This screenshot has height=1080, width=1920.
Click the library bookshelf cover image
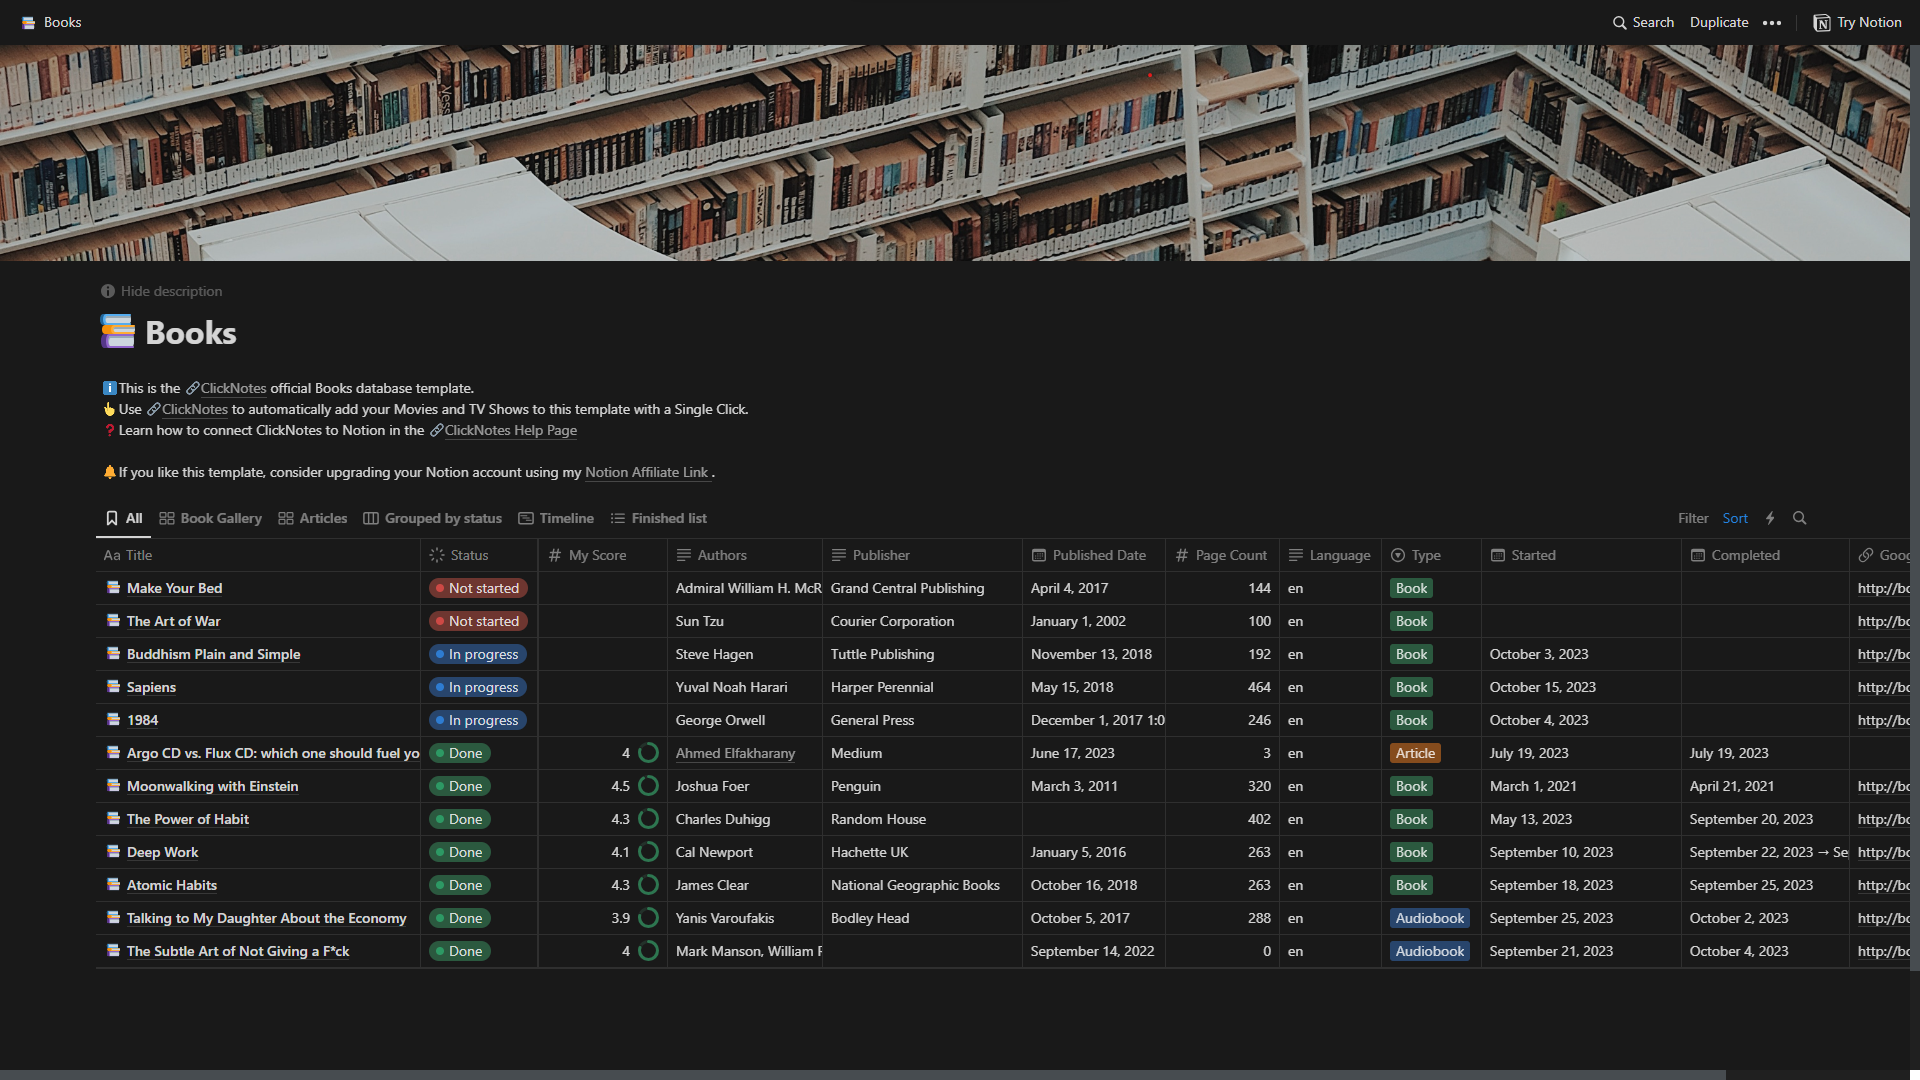click(955, 153)
